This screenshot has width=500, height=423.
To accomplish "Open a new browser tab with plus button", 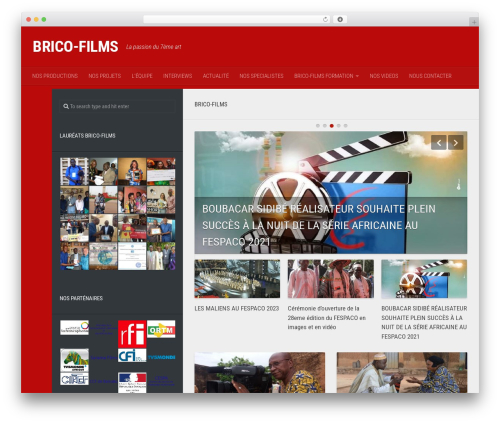I will point(474,22).
